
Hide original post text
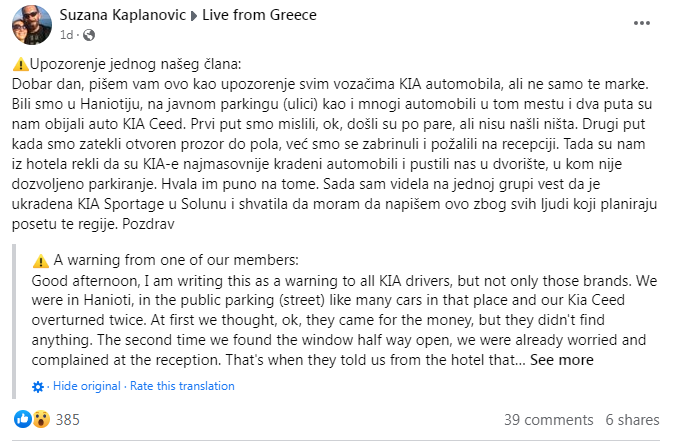(87, 386)
